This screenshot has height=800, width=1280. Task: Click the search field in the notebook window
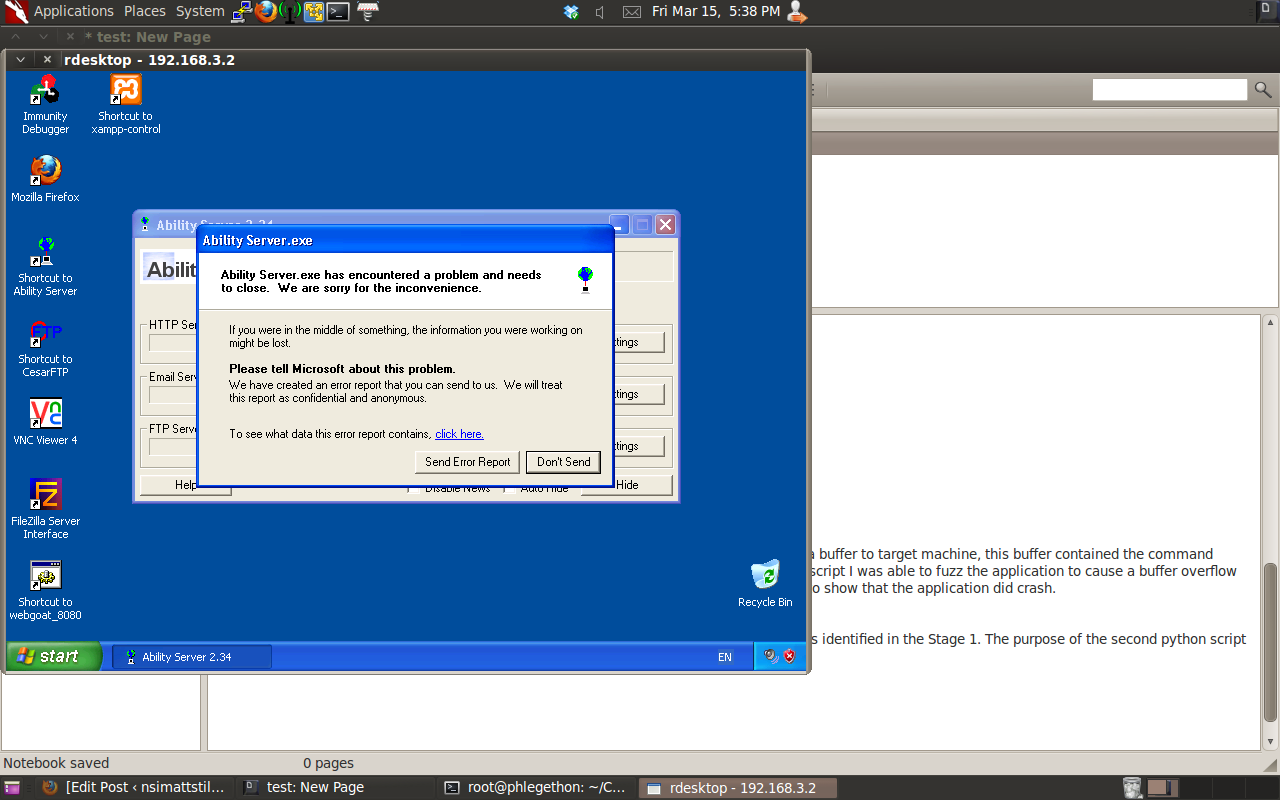(x=1170, y=90)
